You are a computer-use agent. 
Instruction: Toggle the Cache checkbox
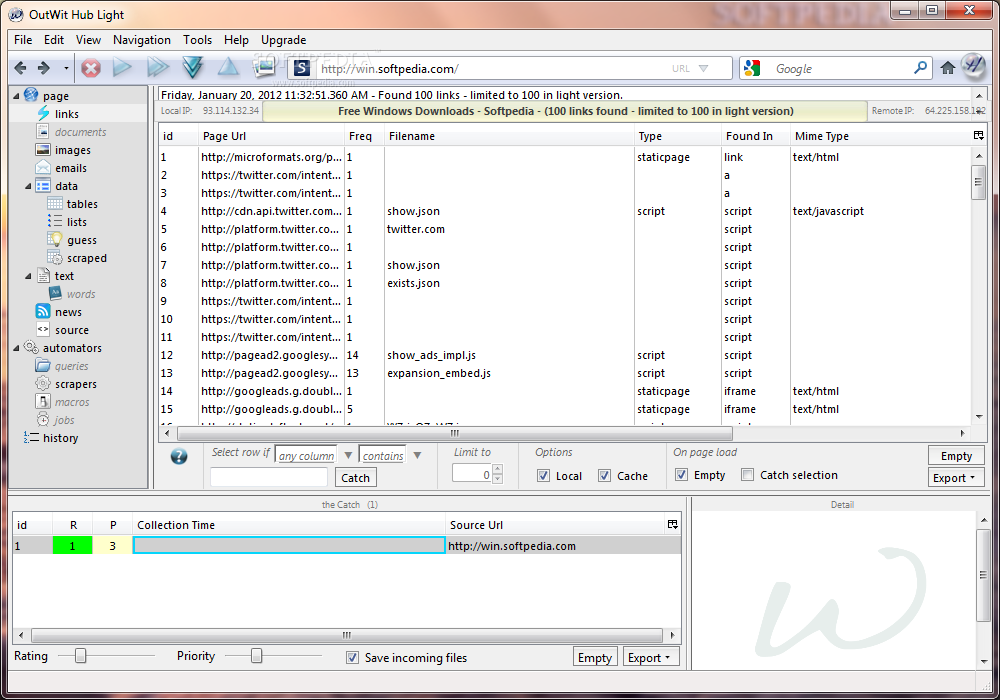point(605,476)
